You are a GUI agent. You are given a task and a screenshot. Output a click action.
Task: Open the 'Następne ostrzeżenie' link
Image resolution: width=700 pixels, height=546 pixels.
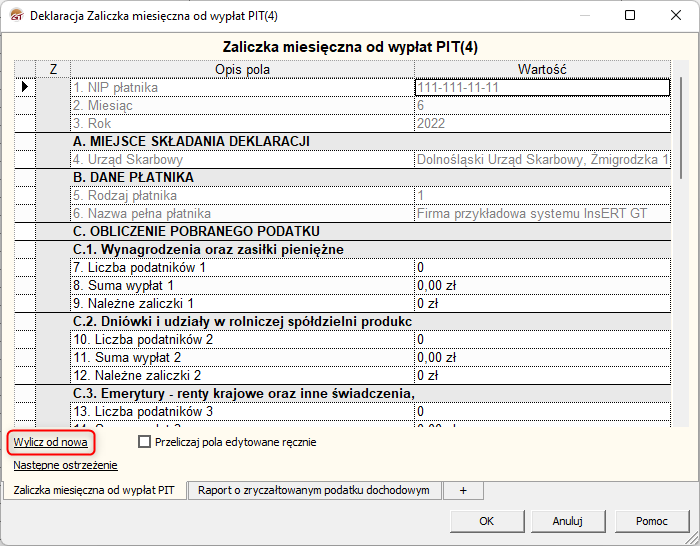point(65,465)
